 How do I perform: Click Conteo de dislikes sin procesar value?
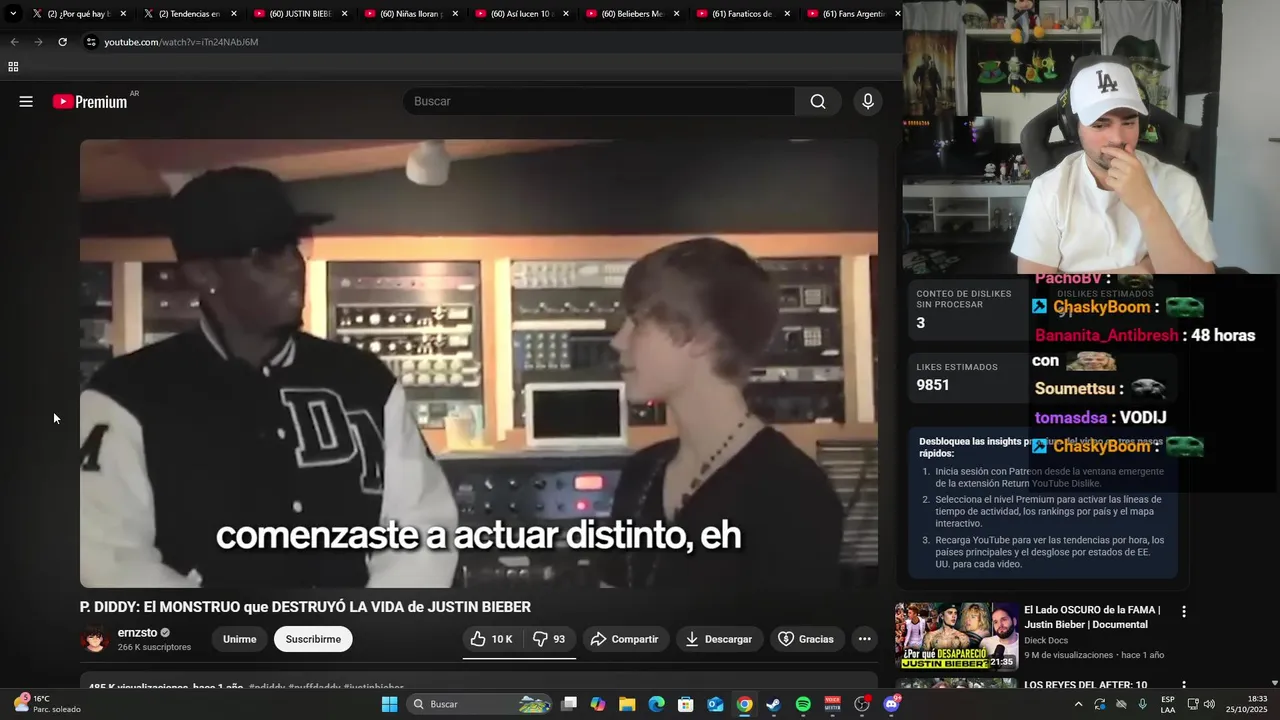click(921, 323)
